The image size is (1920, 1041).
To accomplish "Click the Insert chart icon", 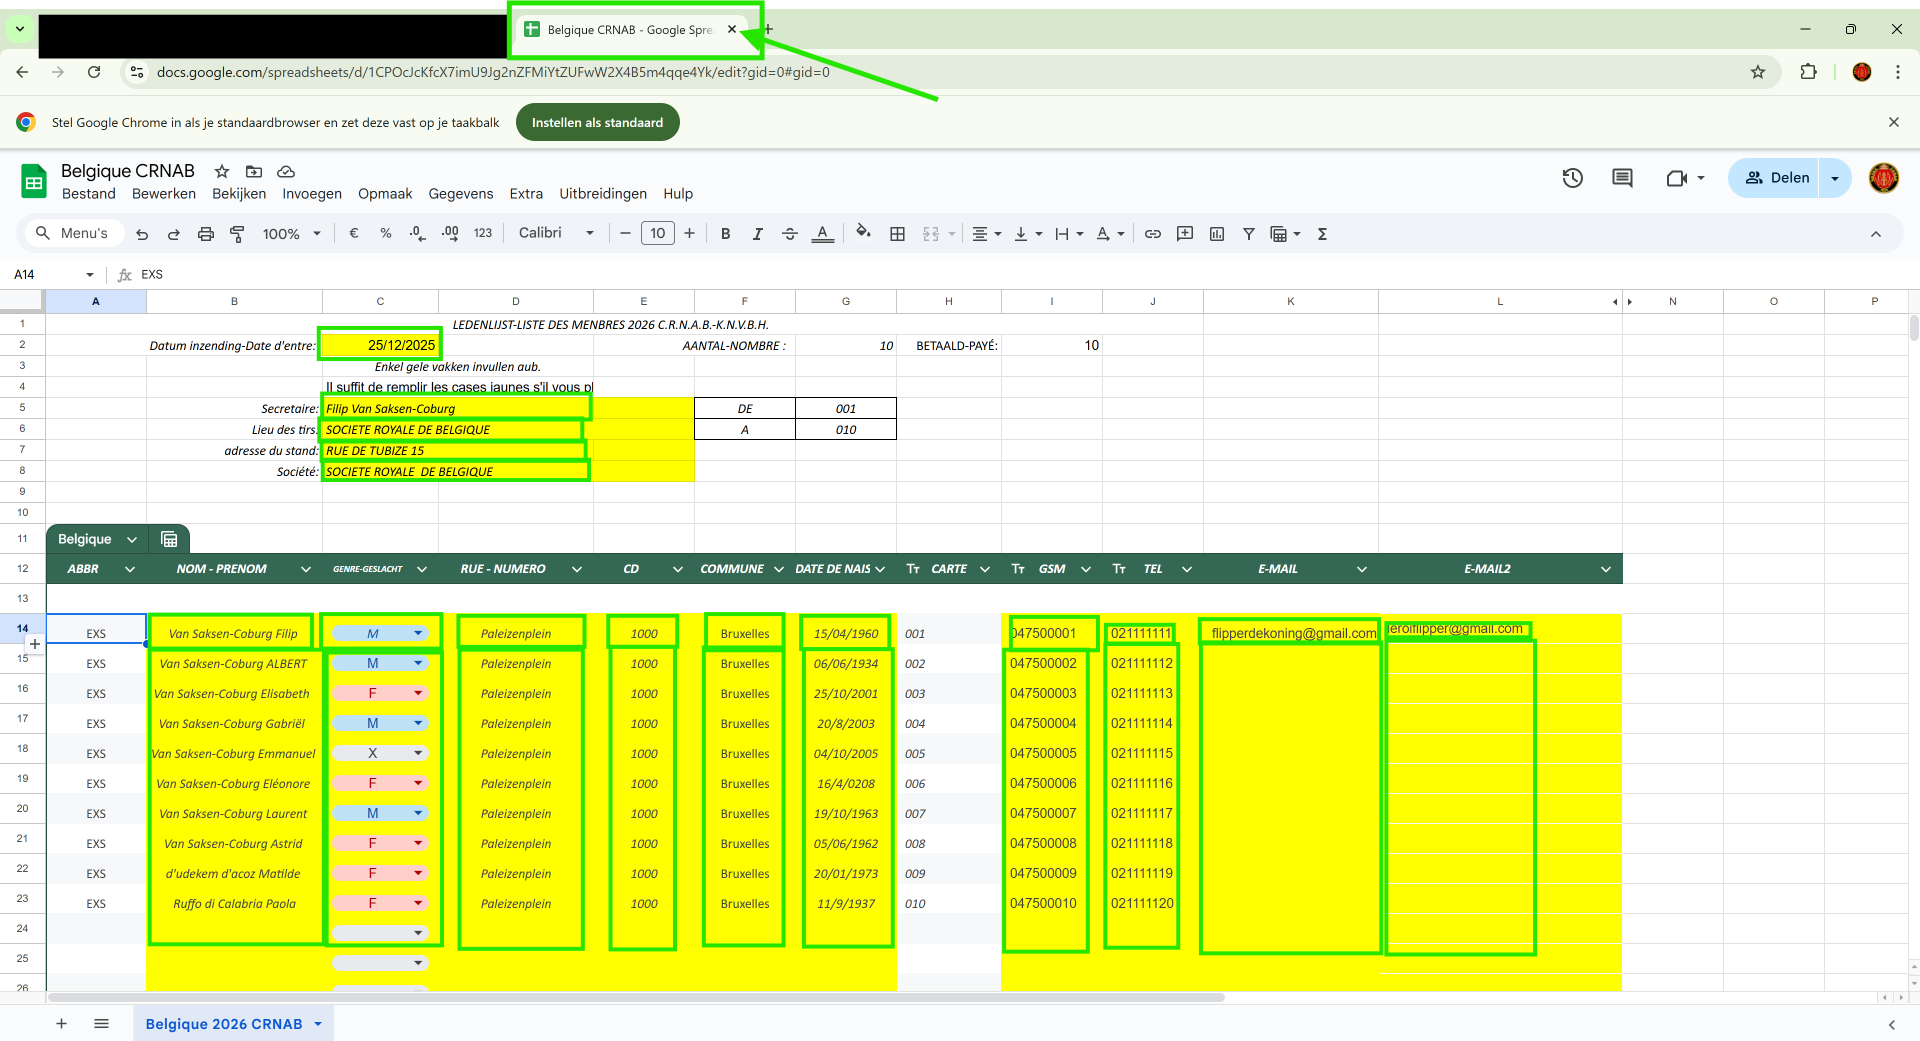I will coord(1216,234).
